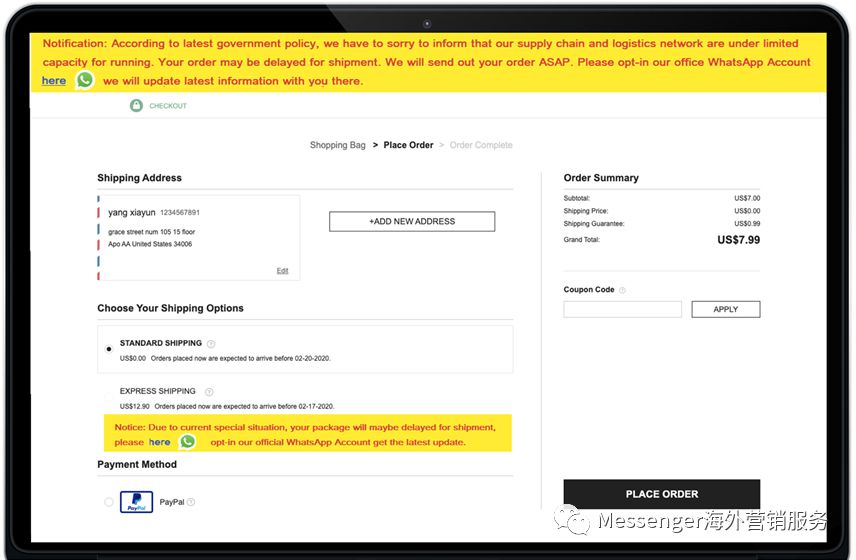Click the WhatsApp icon in top notification banner

[x=85, y=80]
